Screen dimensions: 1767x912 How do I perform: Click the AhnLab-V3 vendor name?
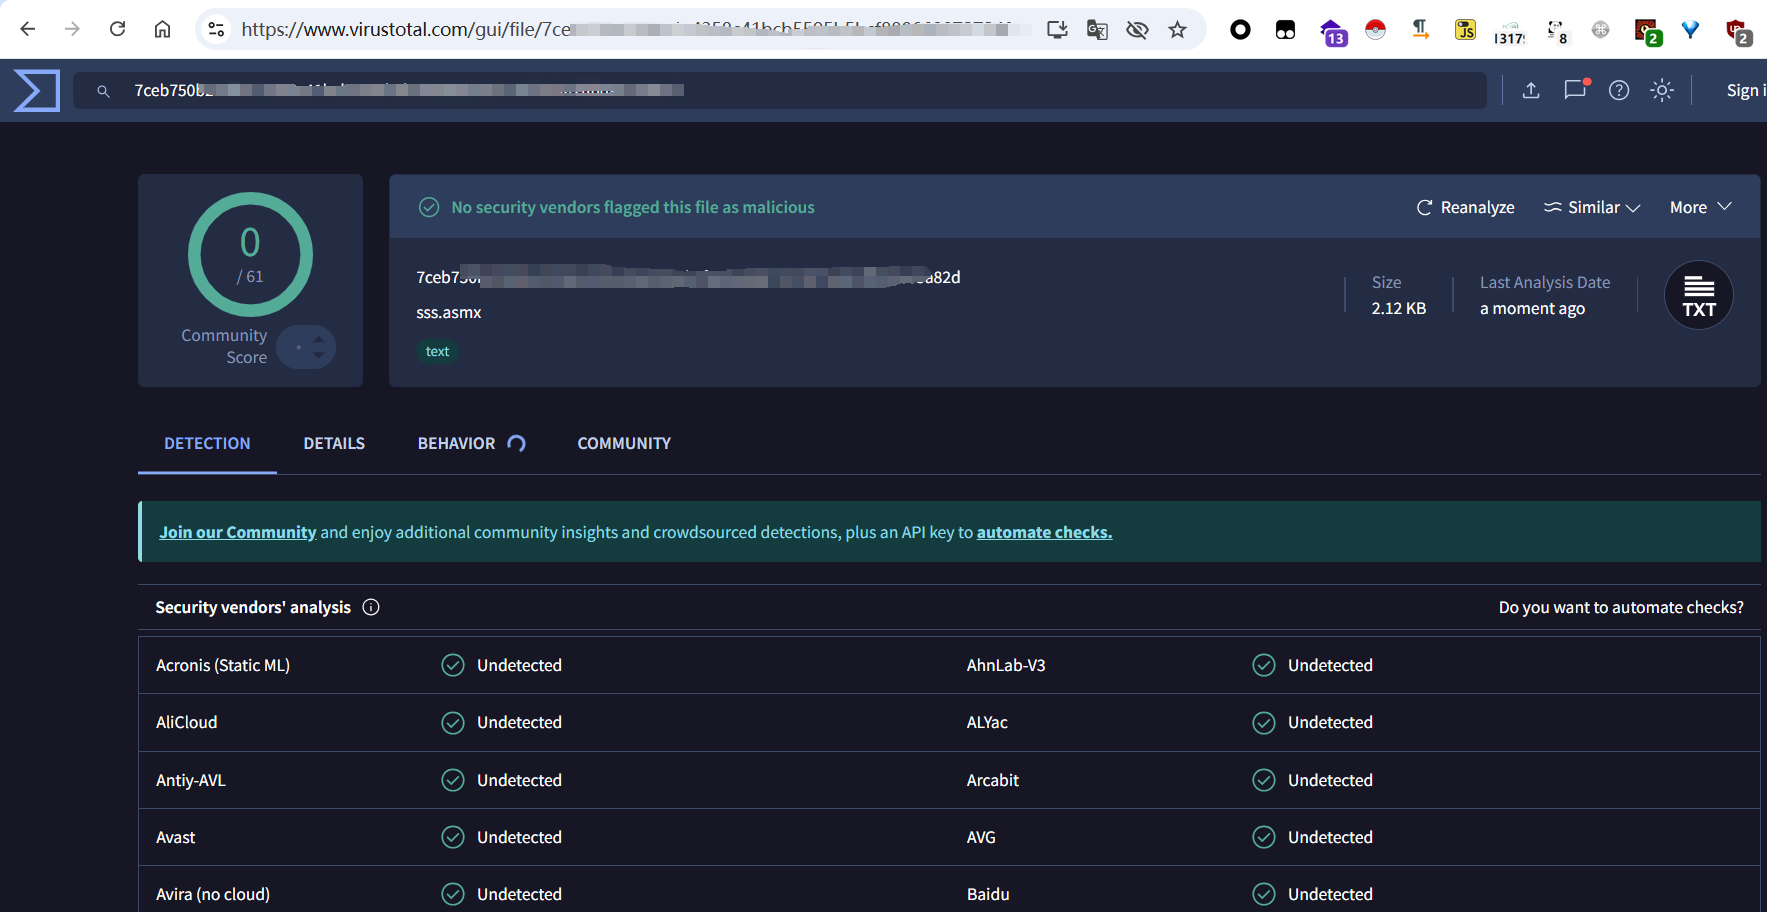click(1006, 665)
